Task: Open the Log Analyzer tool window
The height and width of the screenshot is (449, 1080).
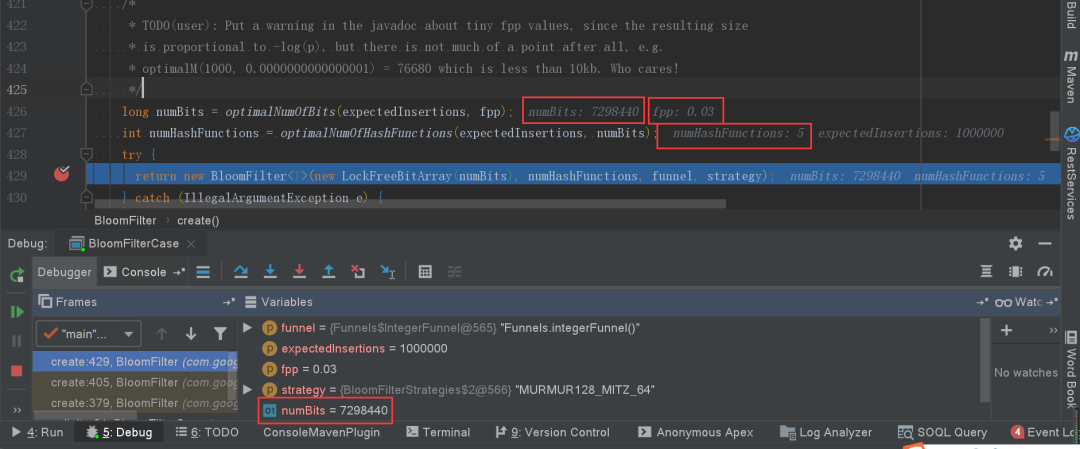Action: (x=826, y=432)
